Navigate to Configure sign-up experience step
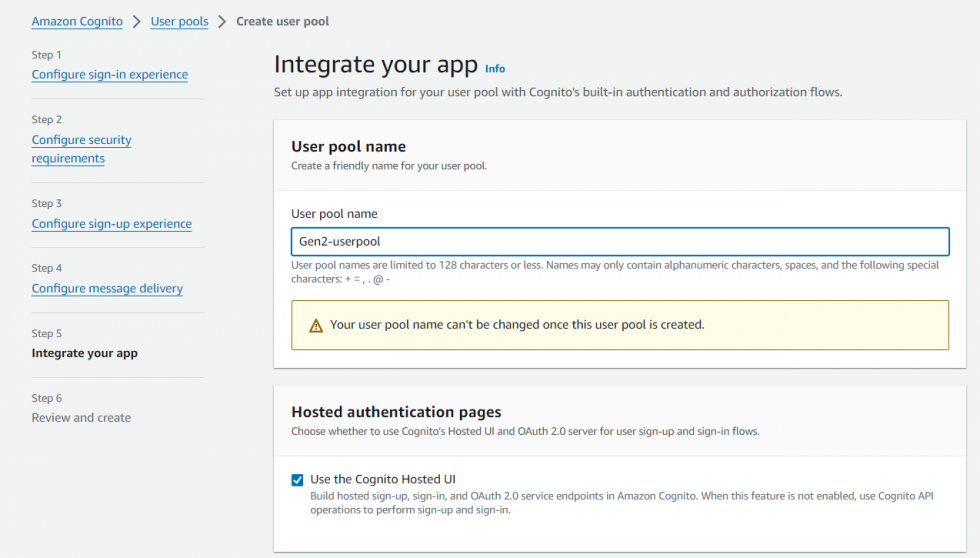Screen dimensions: 980x558 [x=111, y=224]
